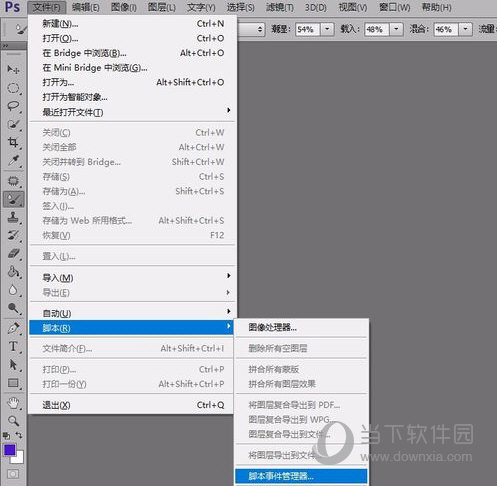Open the 帮助(H) menu
Viewport: 497px width, 486px height.
[x=436, y=7]
